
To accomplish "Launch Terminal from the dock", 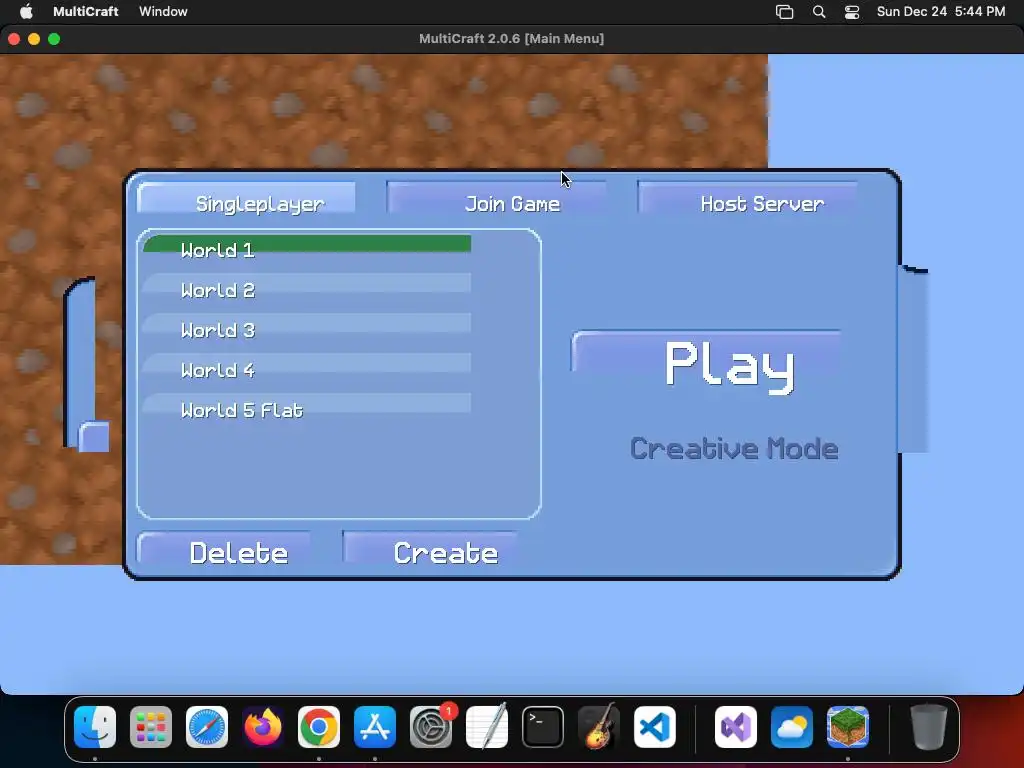I will tap(543, 726).
